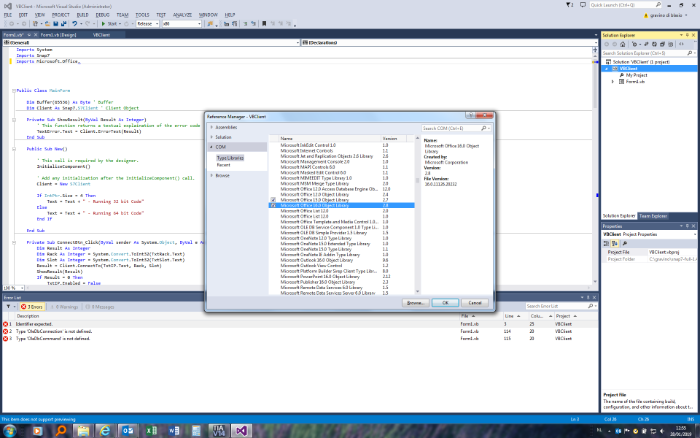Click the Reference Manager help button
The width and height of the screenshot is (700, 438).
pos(470,115)
